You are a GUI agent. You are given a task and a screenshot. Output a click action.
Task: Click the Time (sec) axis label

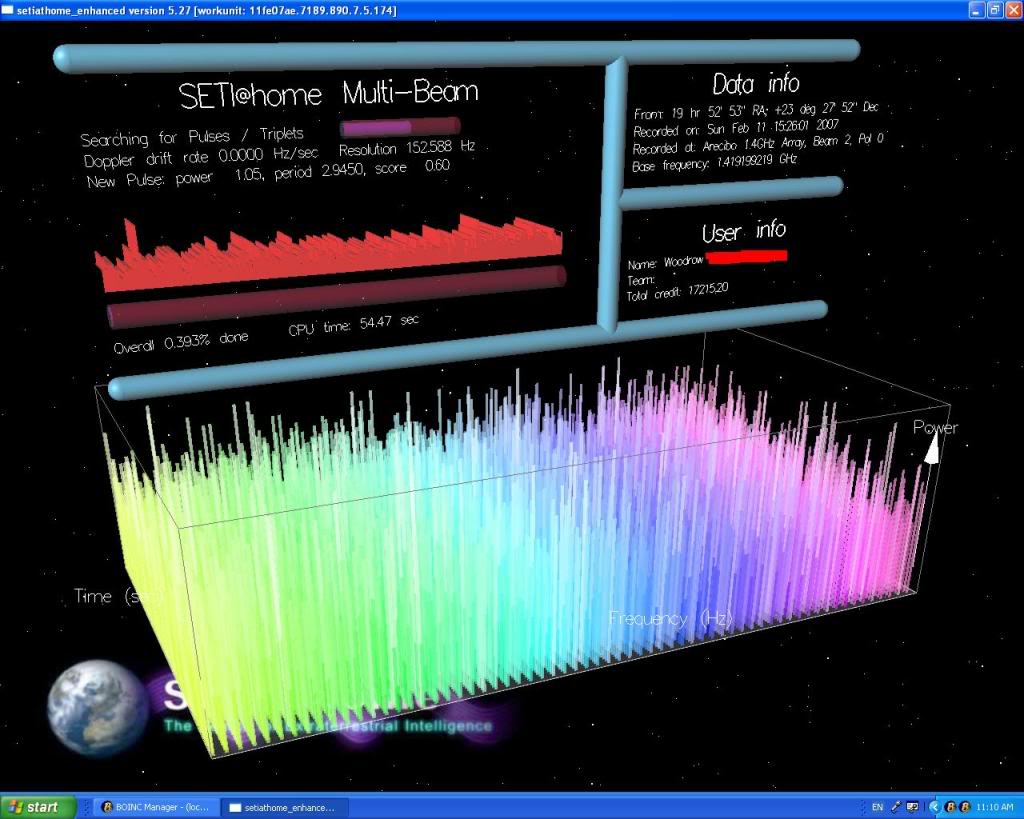click(x=117, y=596)
